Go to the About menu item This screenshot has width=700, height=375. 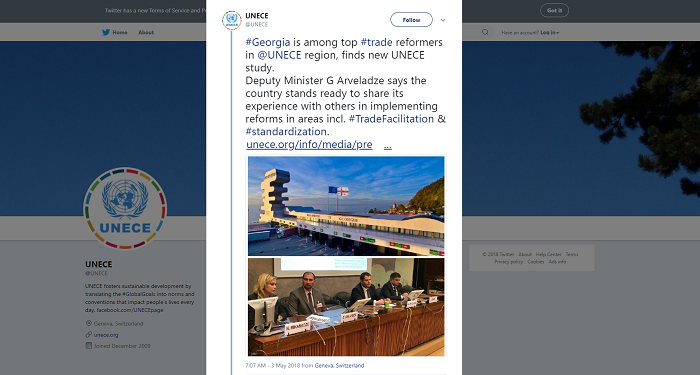146,32
